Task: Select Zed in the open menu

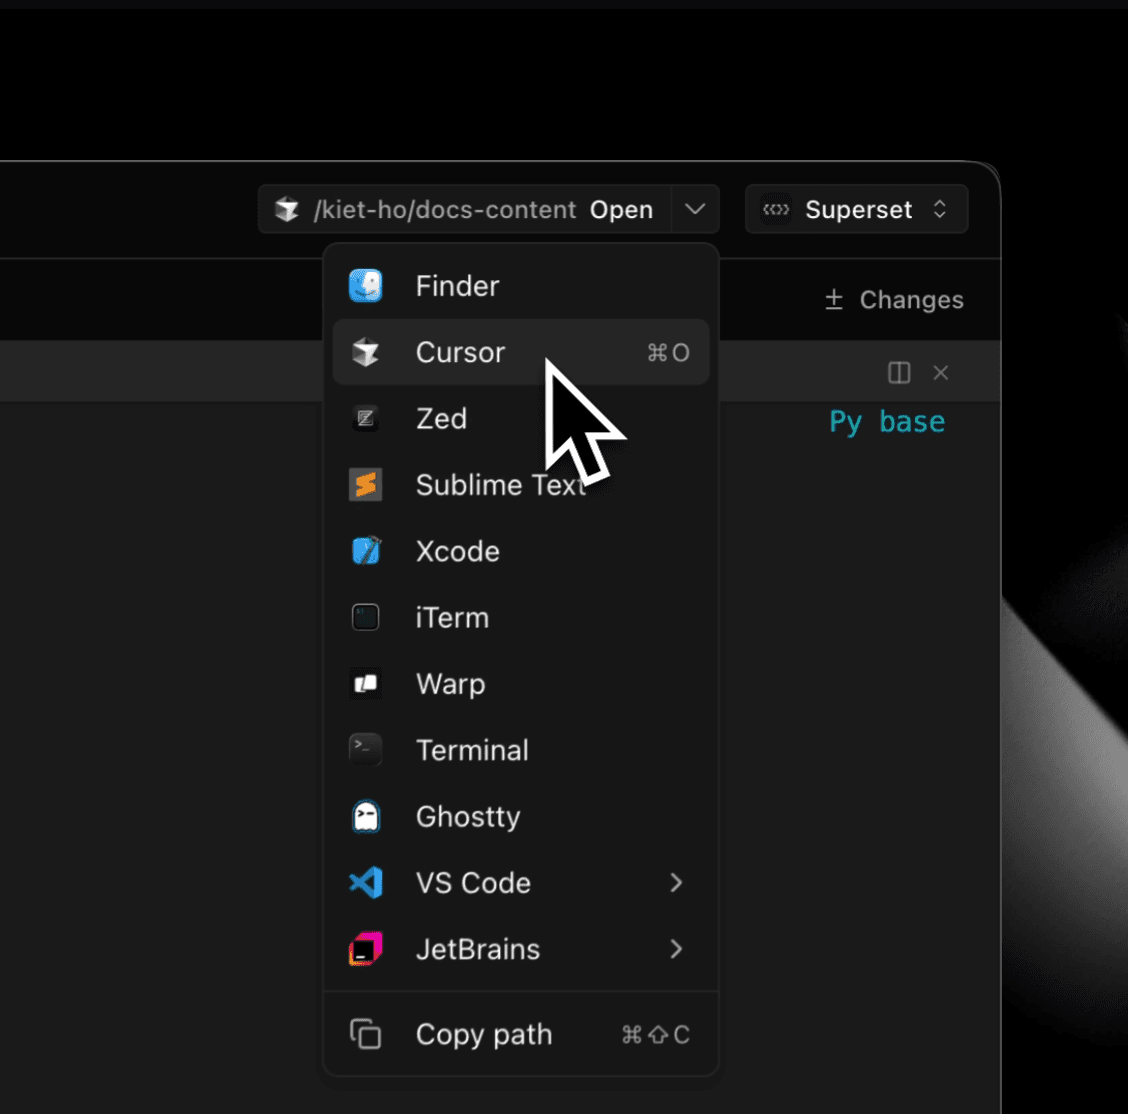Action: [x=521, y=418]
